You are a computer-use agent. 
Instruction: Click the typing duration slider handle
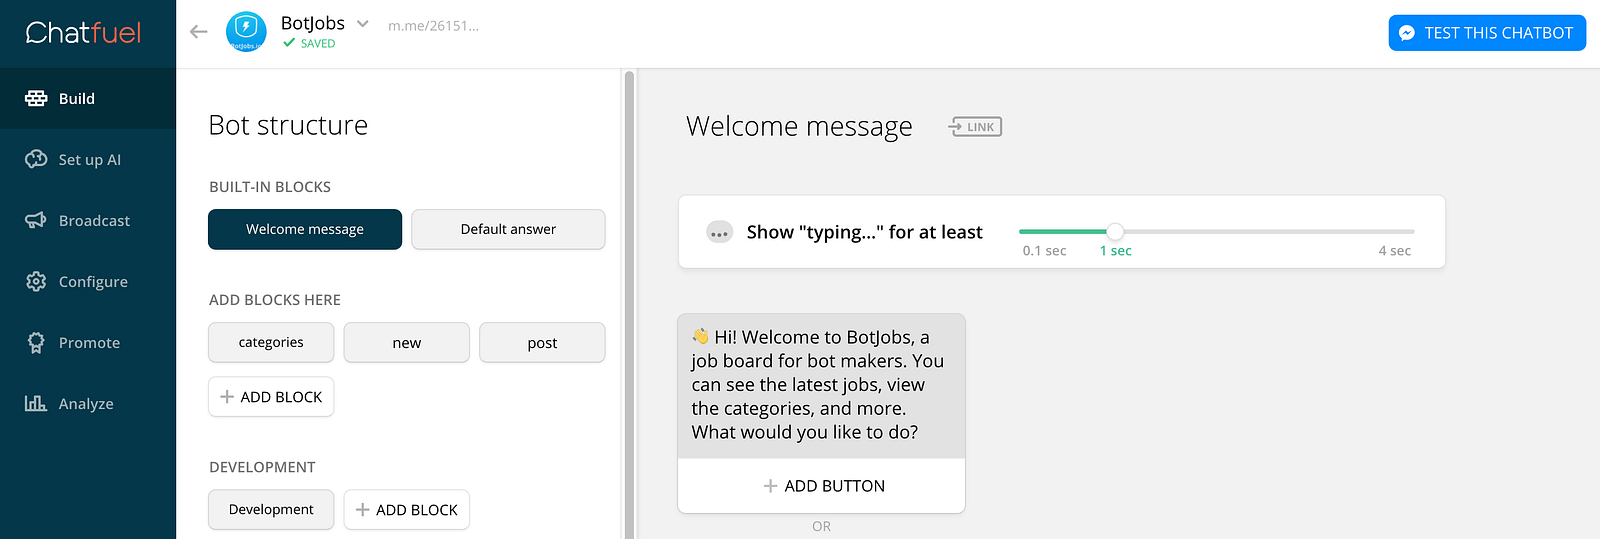(1115, 231)
